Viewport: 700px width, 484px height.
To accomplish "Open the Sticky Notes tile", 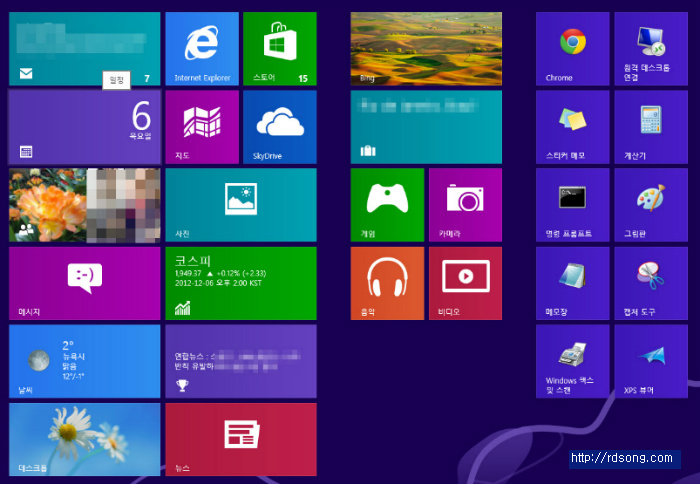I will point(572,126).
